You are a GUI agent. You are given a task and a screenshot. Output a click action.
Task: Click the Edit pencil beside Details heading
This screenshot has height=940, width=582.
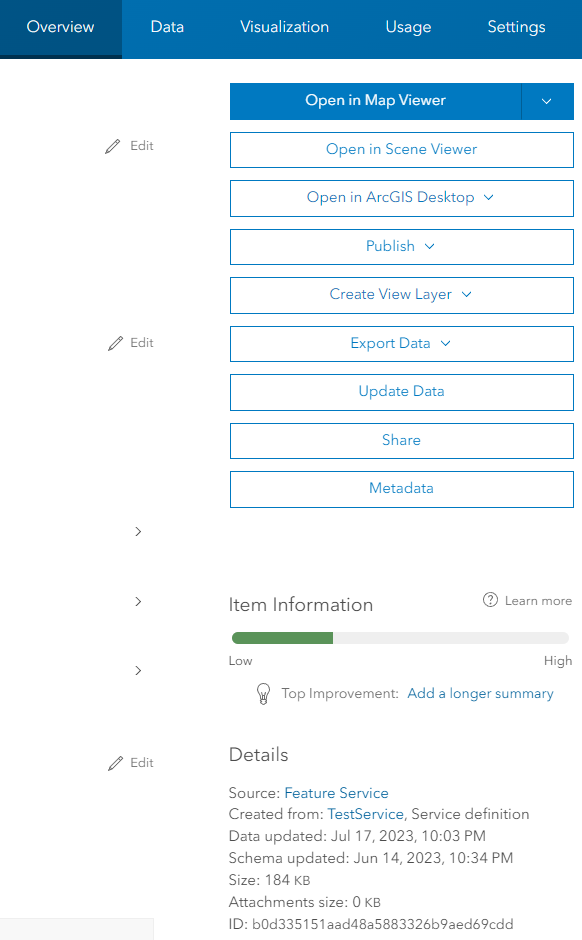coord(115,763)
